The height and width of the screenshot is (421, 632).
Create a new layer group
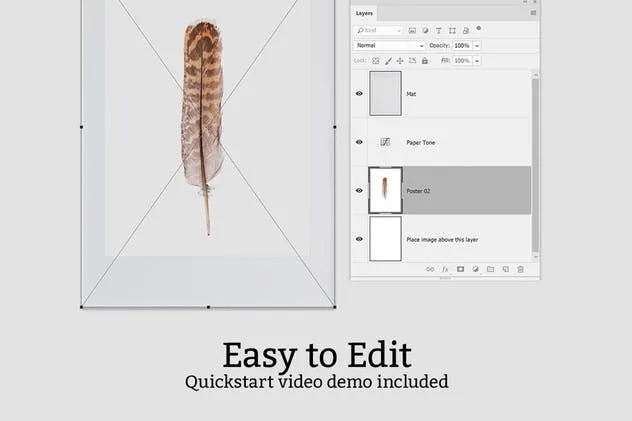click(490, 269)
